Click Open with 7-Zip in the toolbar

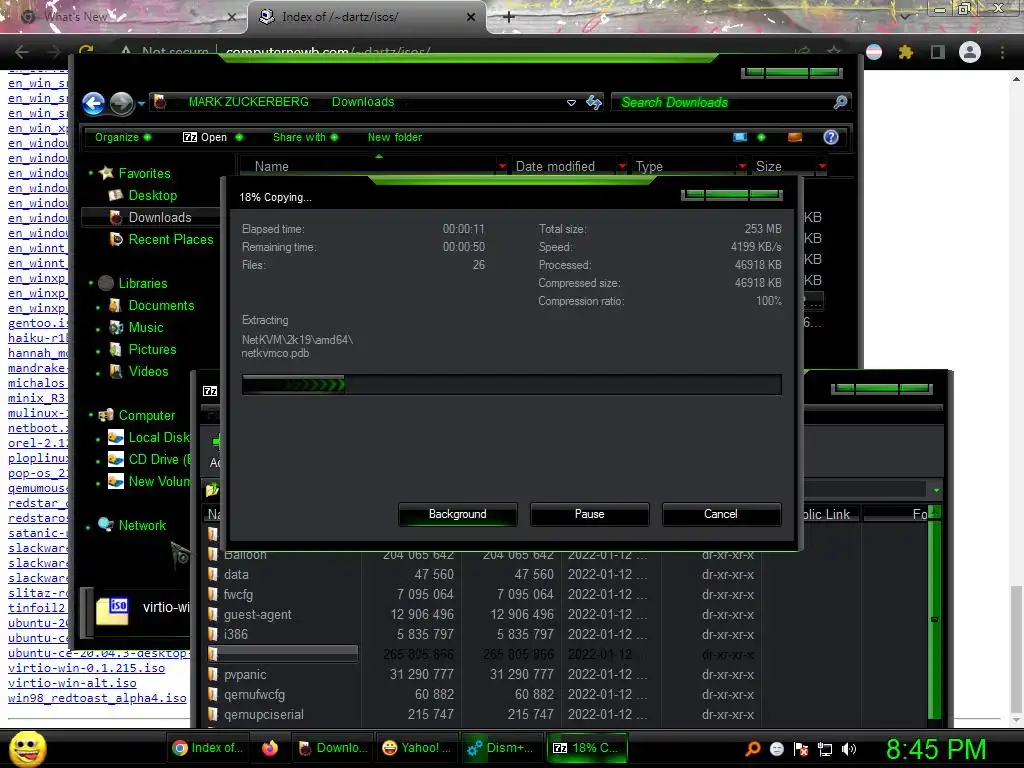point(212,137)
